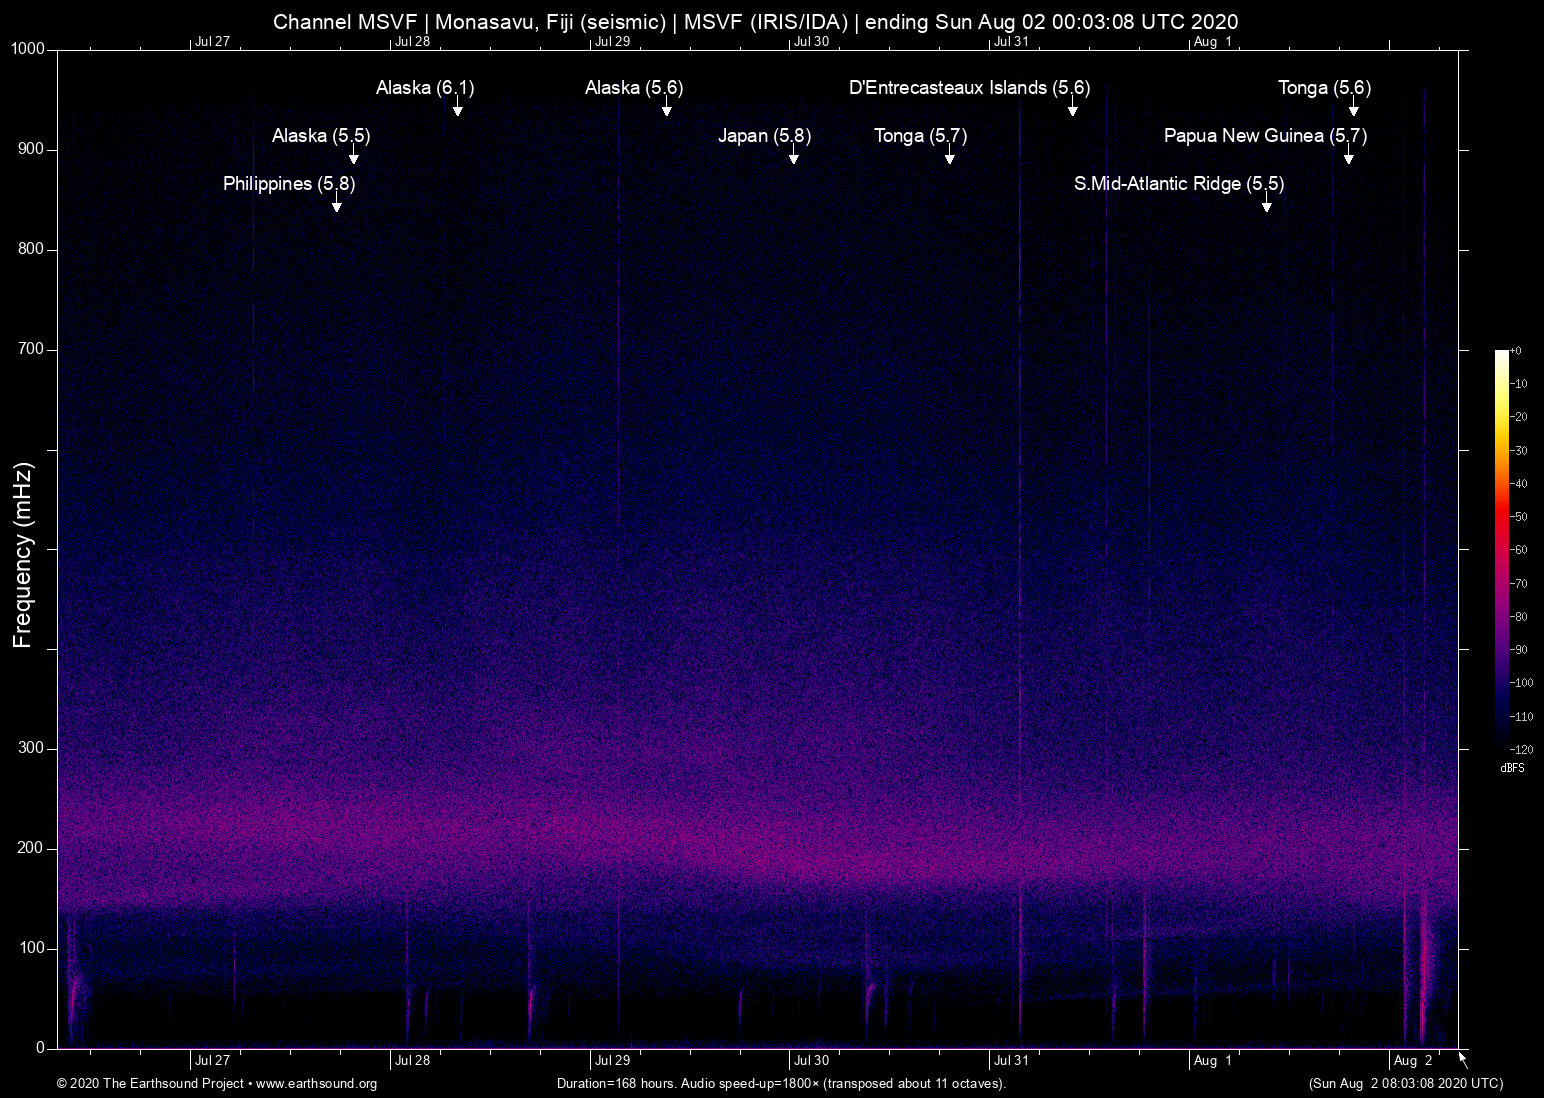Click the -70 value on the color scale
The width and height of the screenshot is (1544, 1098).
coord(1519,583)
